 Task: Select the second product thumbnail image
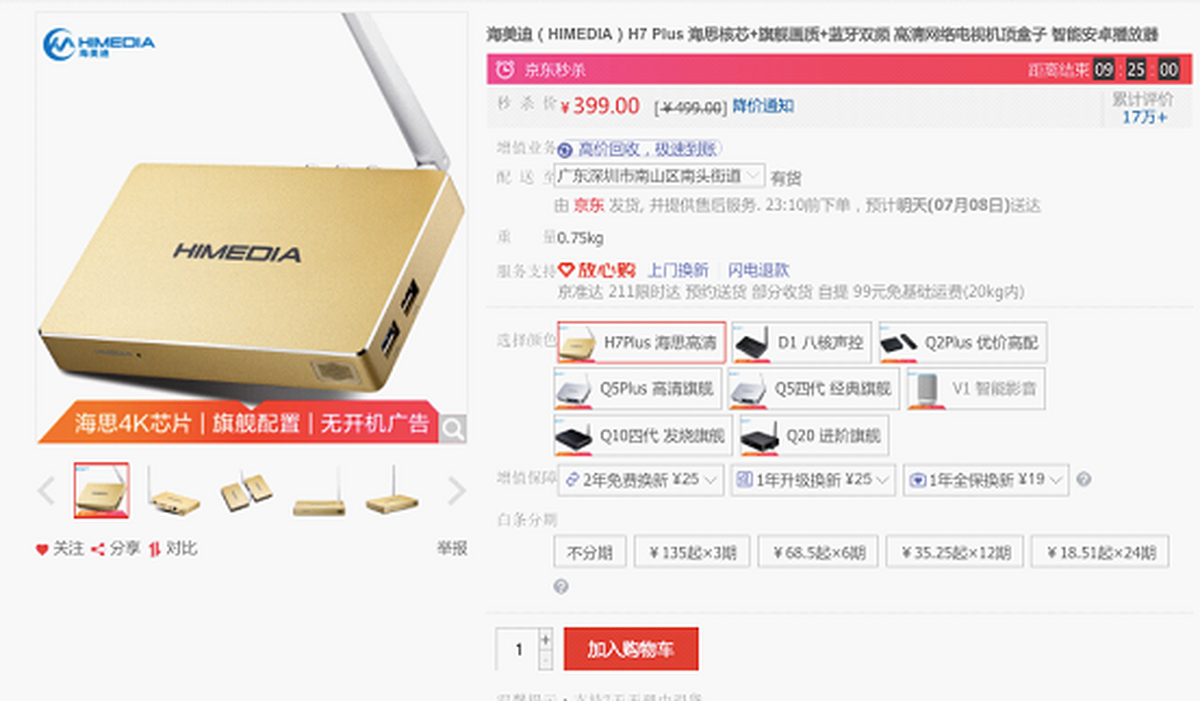click(174, 491)
